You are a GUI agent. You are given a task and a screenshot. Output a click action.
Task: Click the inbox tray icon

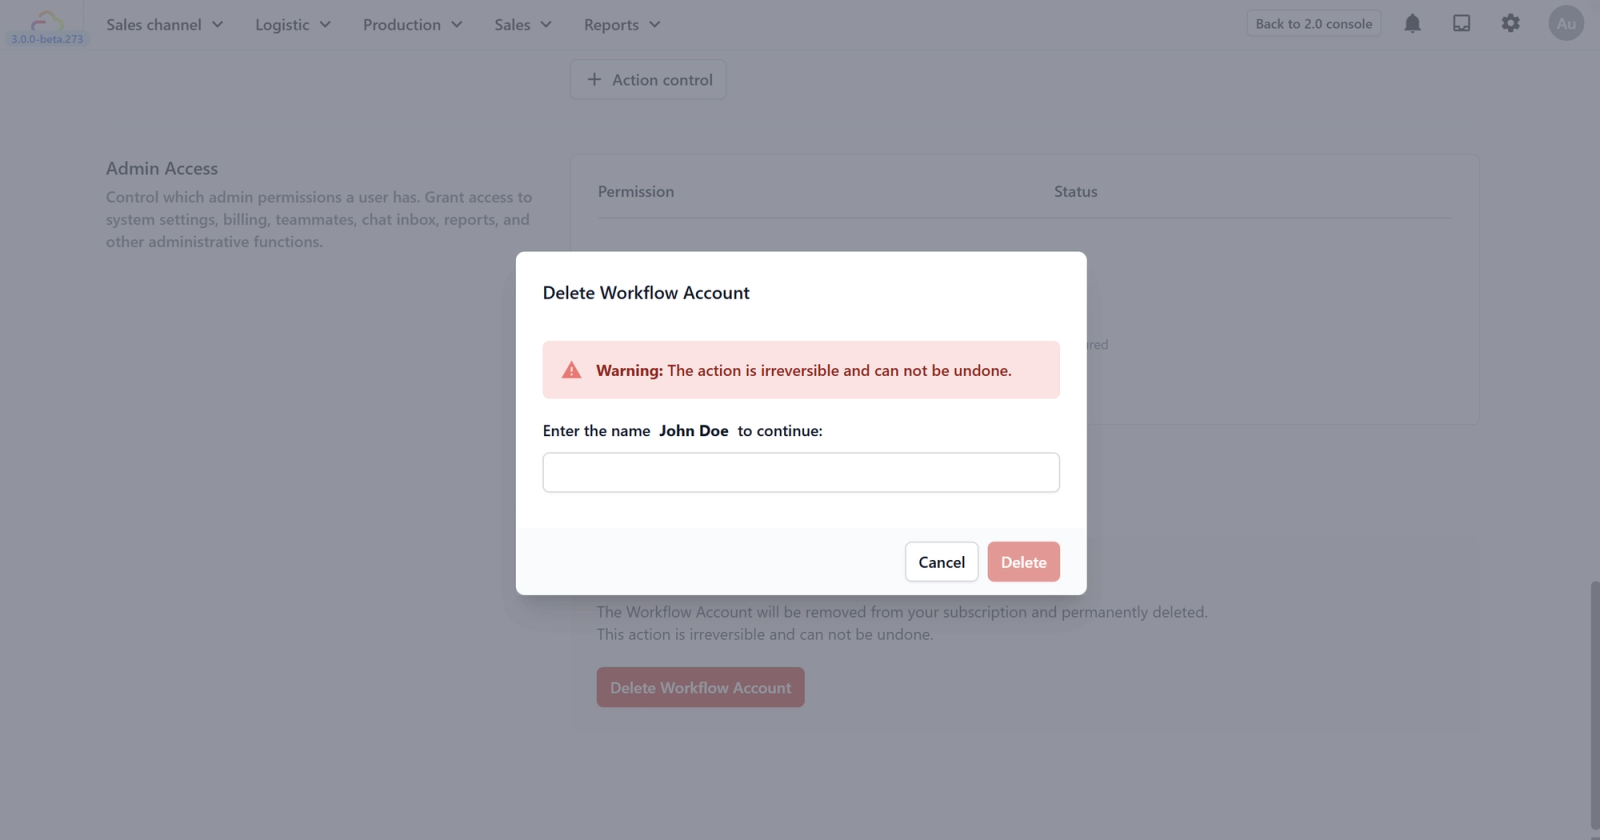(x=1461, y=23)
